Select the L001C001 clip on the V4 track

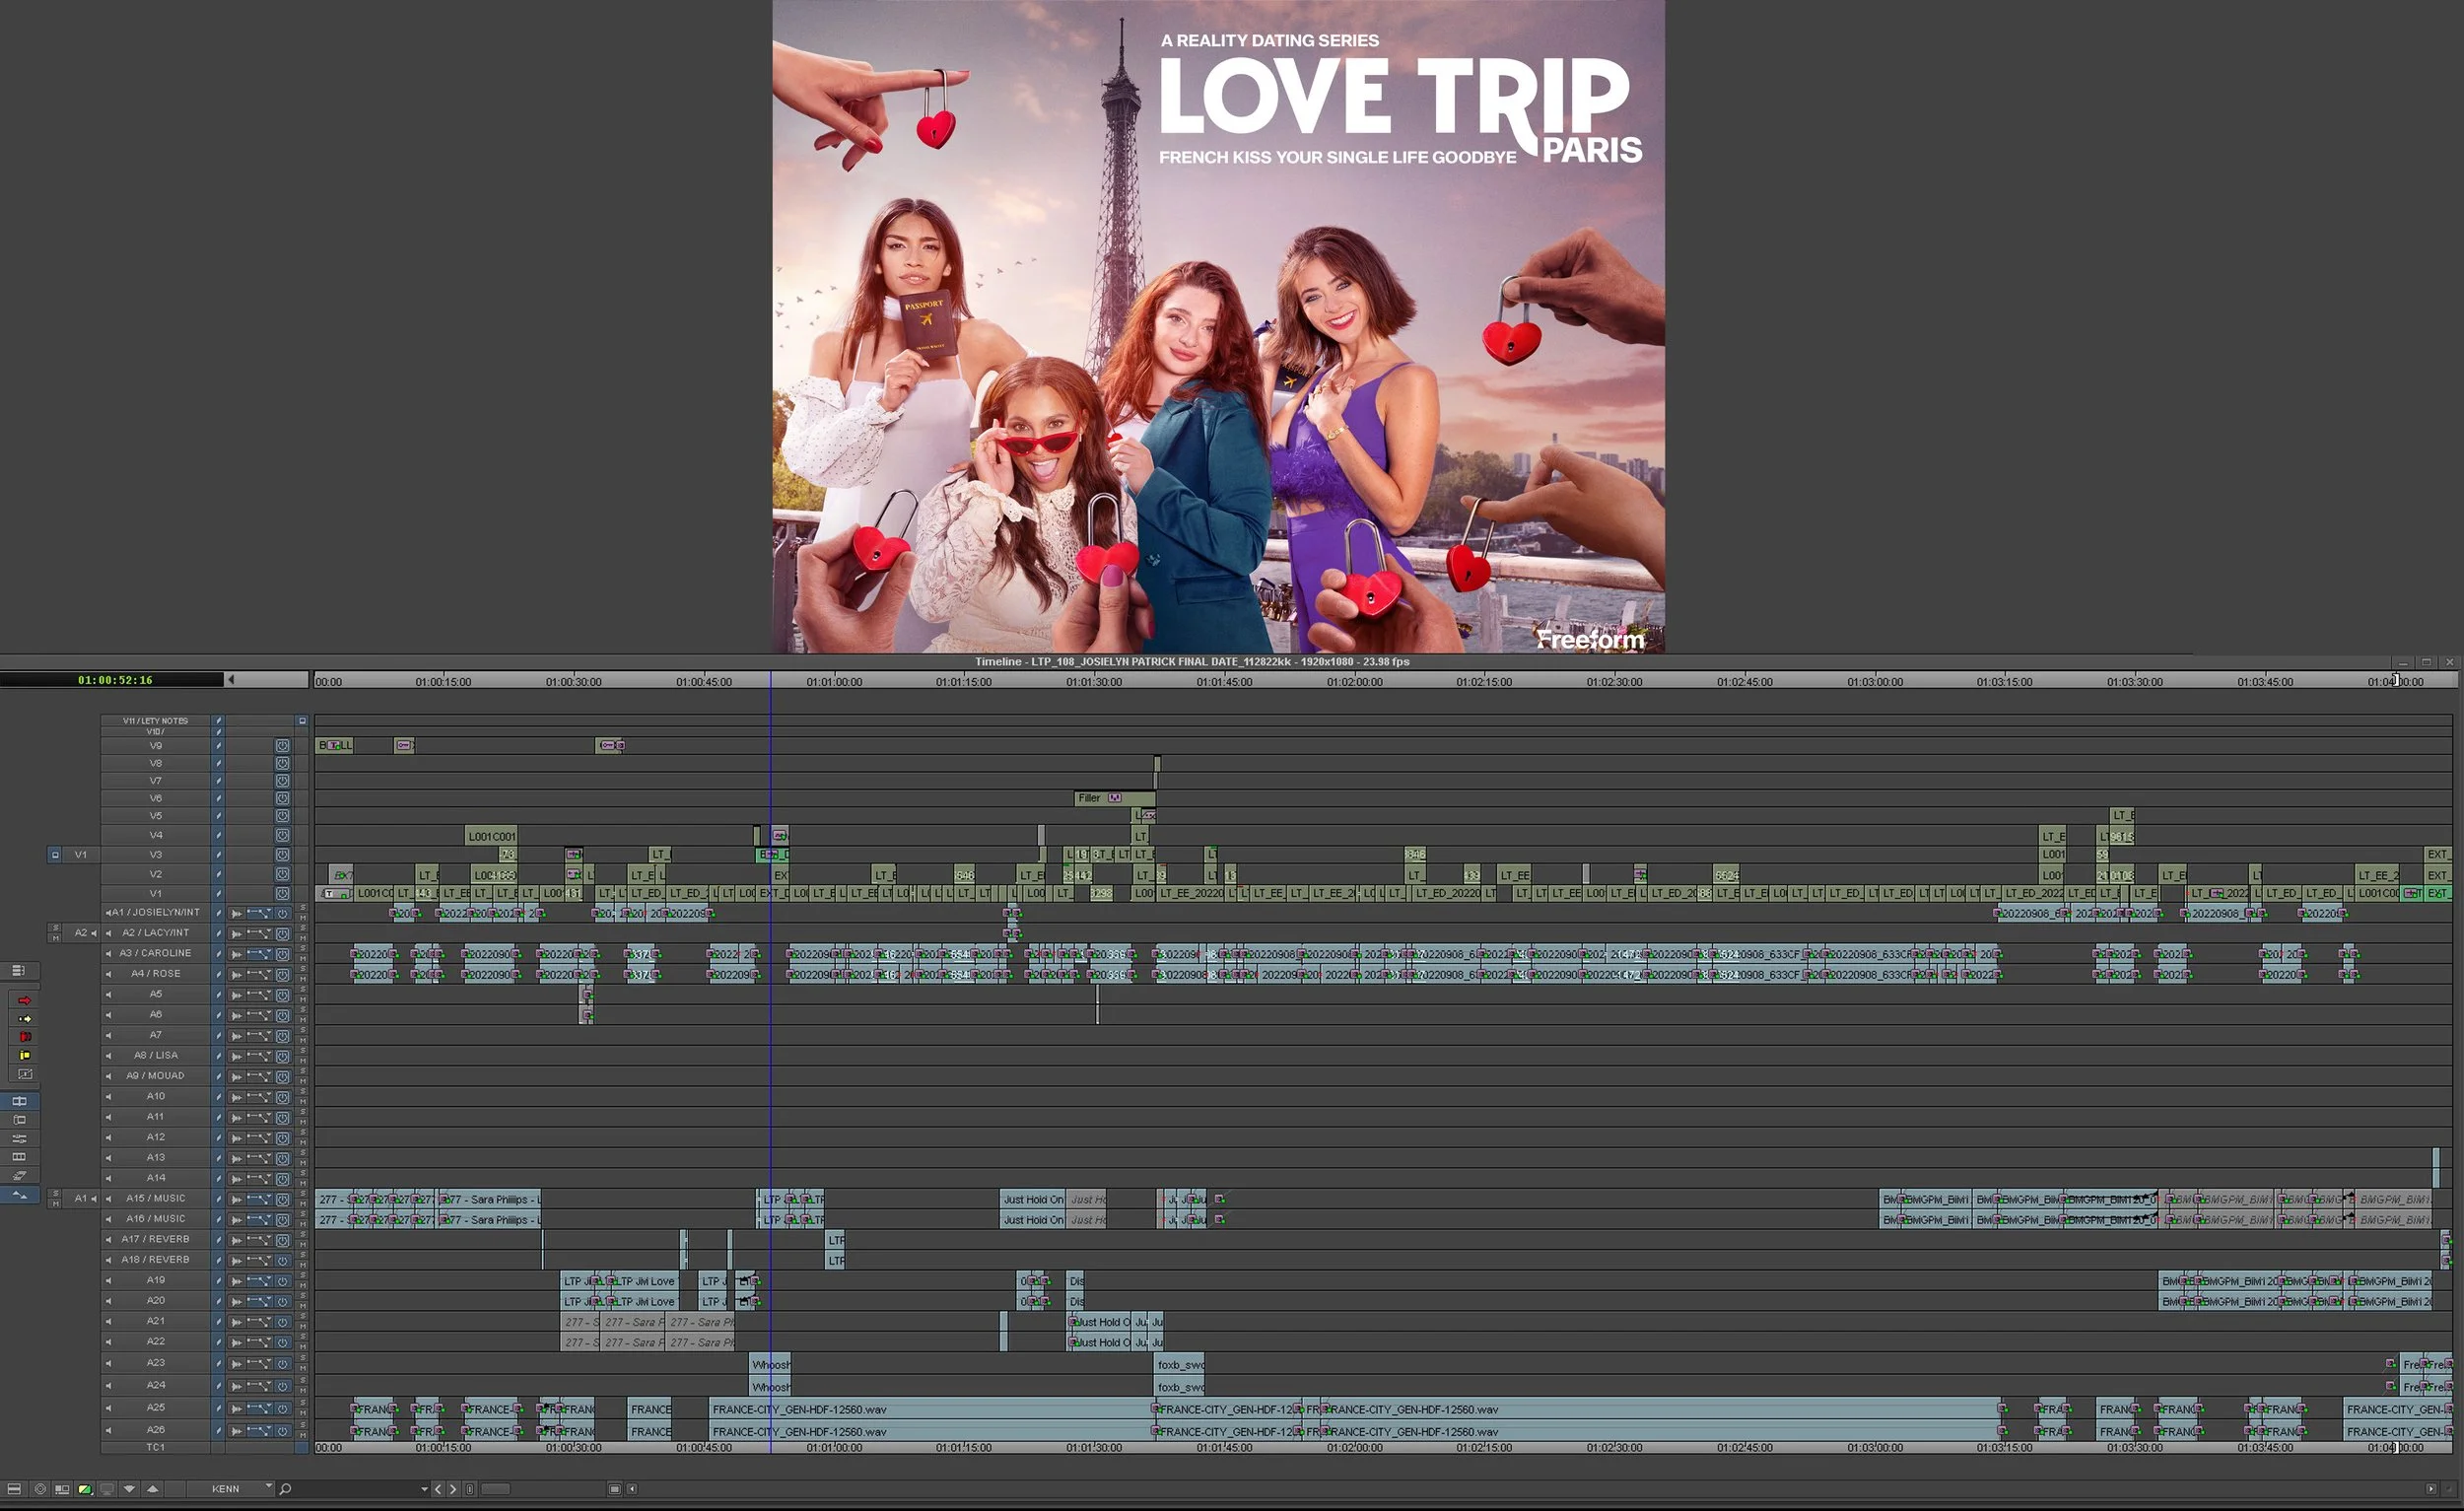coord(491,836)
